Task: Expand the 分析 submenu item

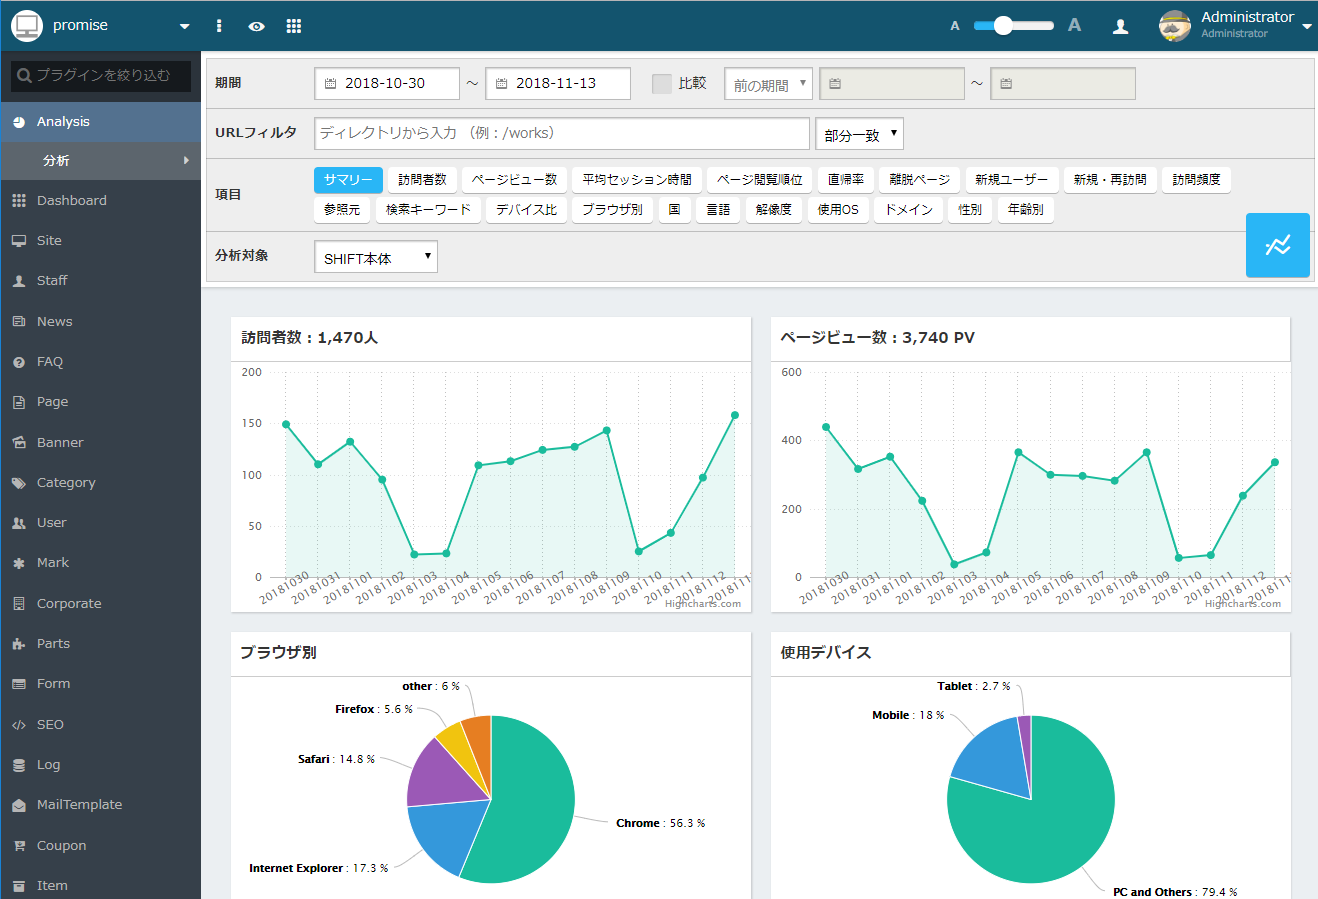Action: pos(100,161)
